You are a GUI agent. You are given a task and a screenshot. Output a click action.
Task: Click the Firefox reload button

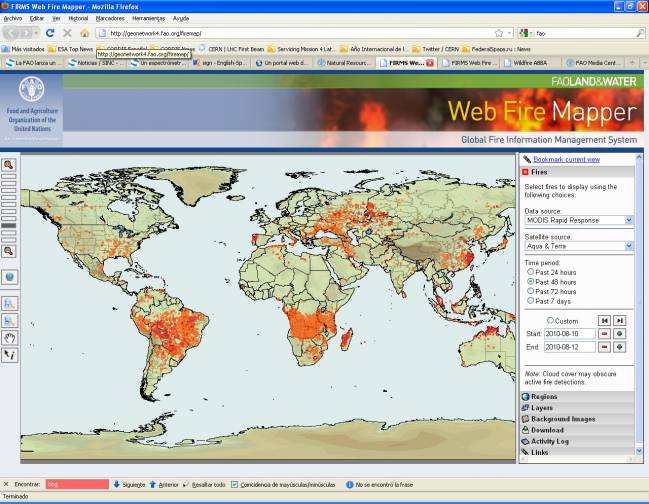[x=50, y=33]
